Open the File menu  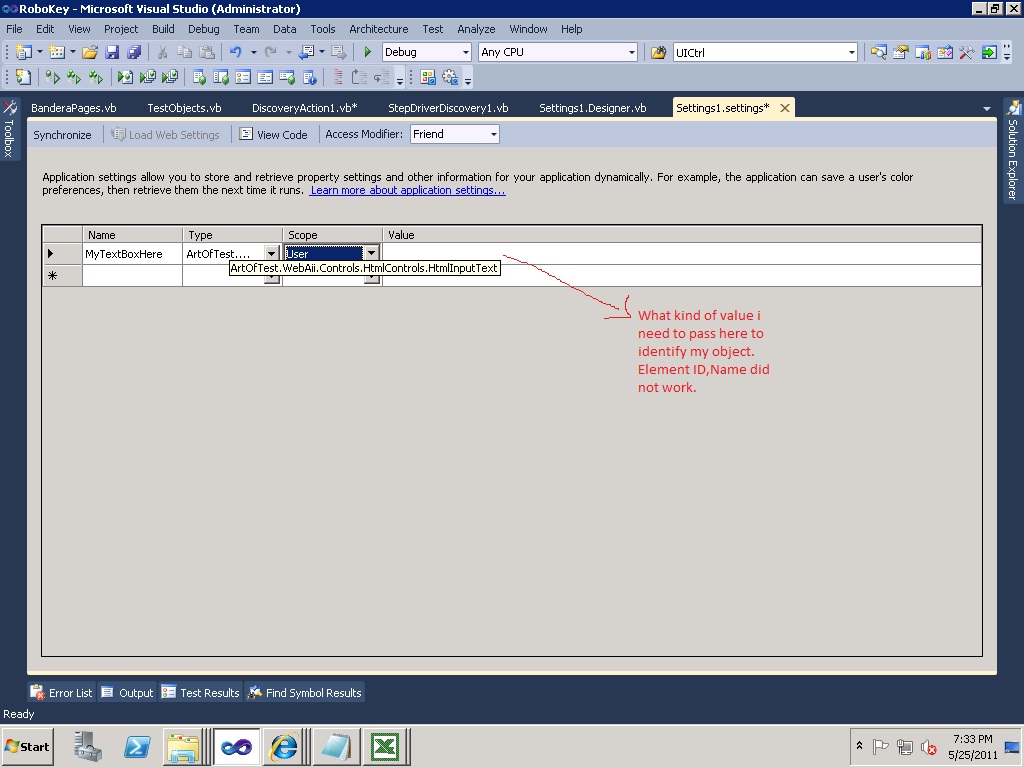coord(14,29)
